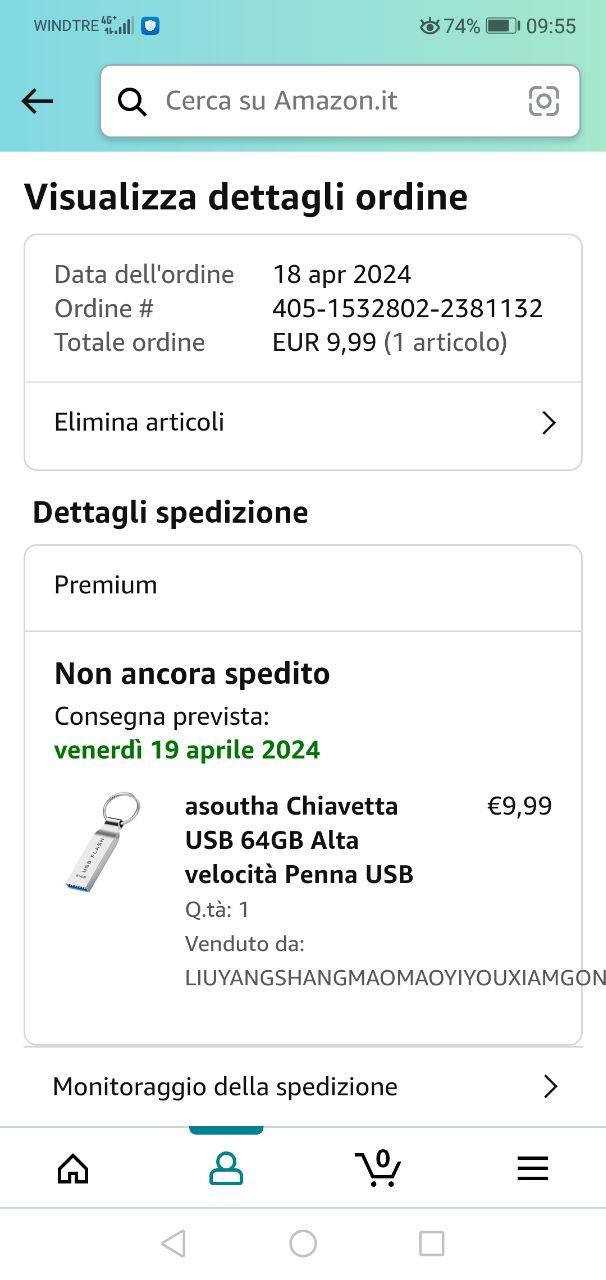Tap the search magnifier icon
Image resolution: width=606 pixels, height=1280 pixels.
[132, 101]
